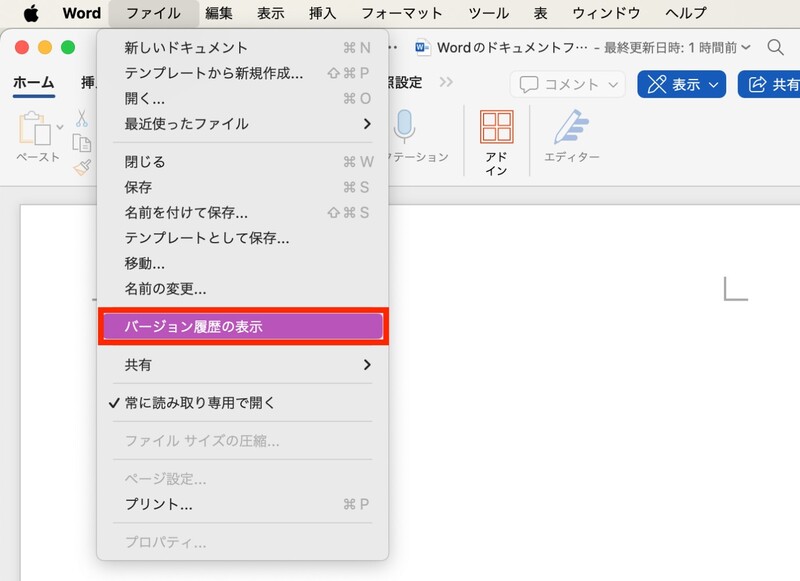This screenshot has height=581, width=800.
Task: Click the pen icon on the 表示 button
Action: (x=659, y=84)
